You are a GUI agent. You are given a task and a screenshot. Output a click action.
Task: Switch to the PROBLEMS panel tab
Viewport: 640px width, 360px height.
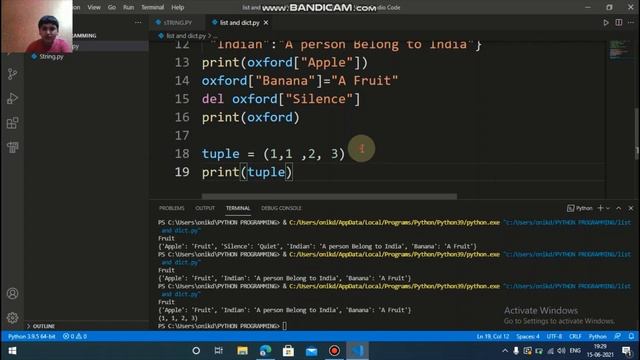pyautogui.click(x=172, y=208)
